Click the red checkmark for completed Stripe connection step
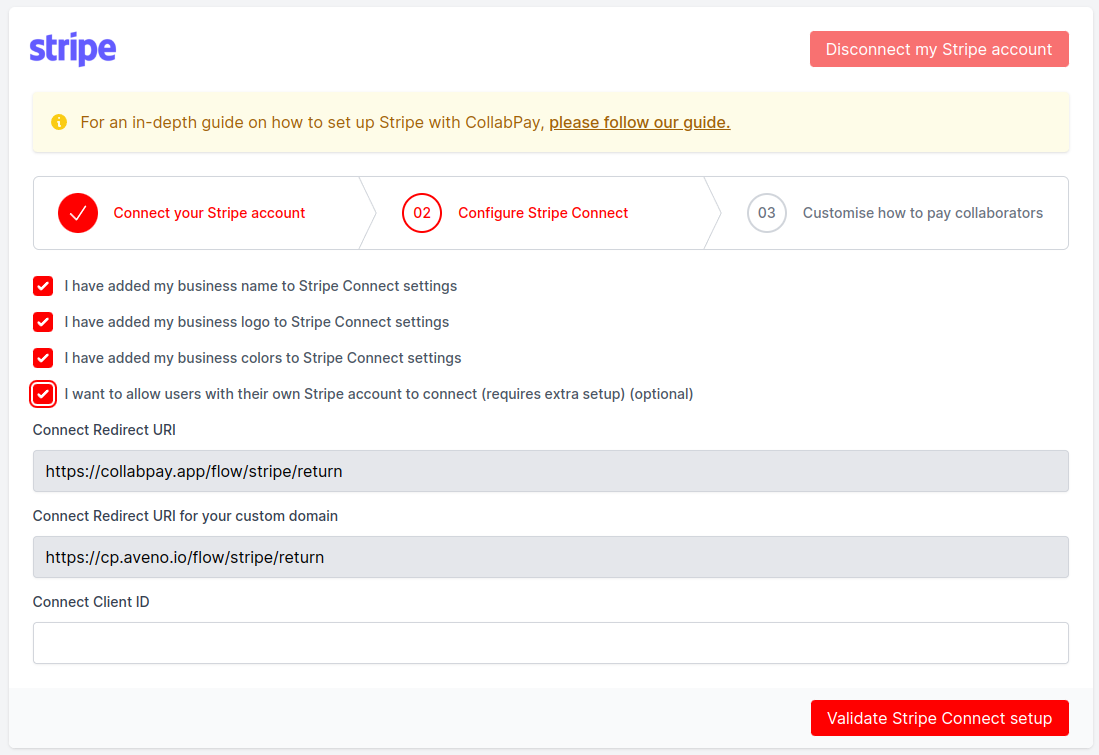This screenshot has width=1099, height=755. pos(77,212)
